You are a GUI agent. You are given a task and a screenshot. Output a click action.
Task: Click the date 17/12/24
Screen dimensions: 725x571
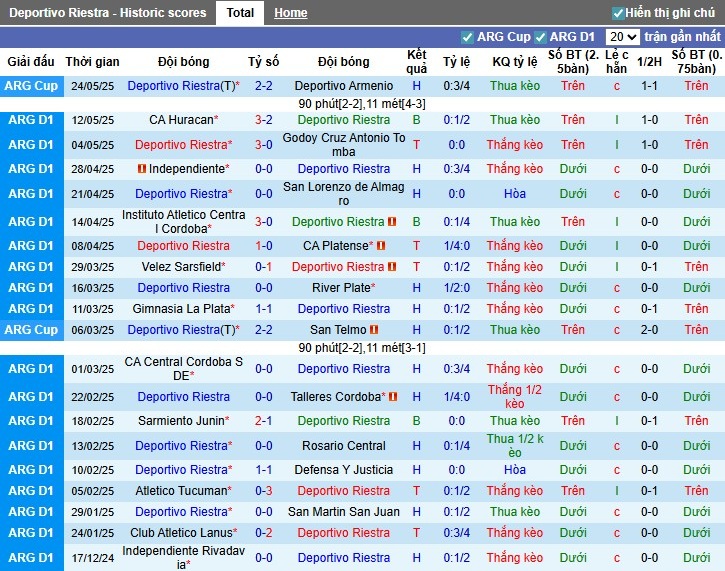(x=92, y=558)
